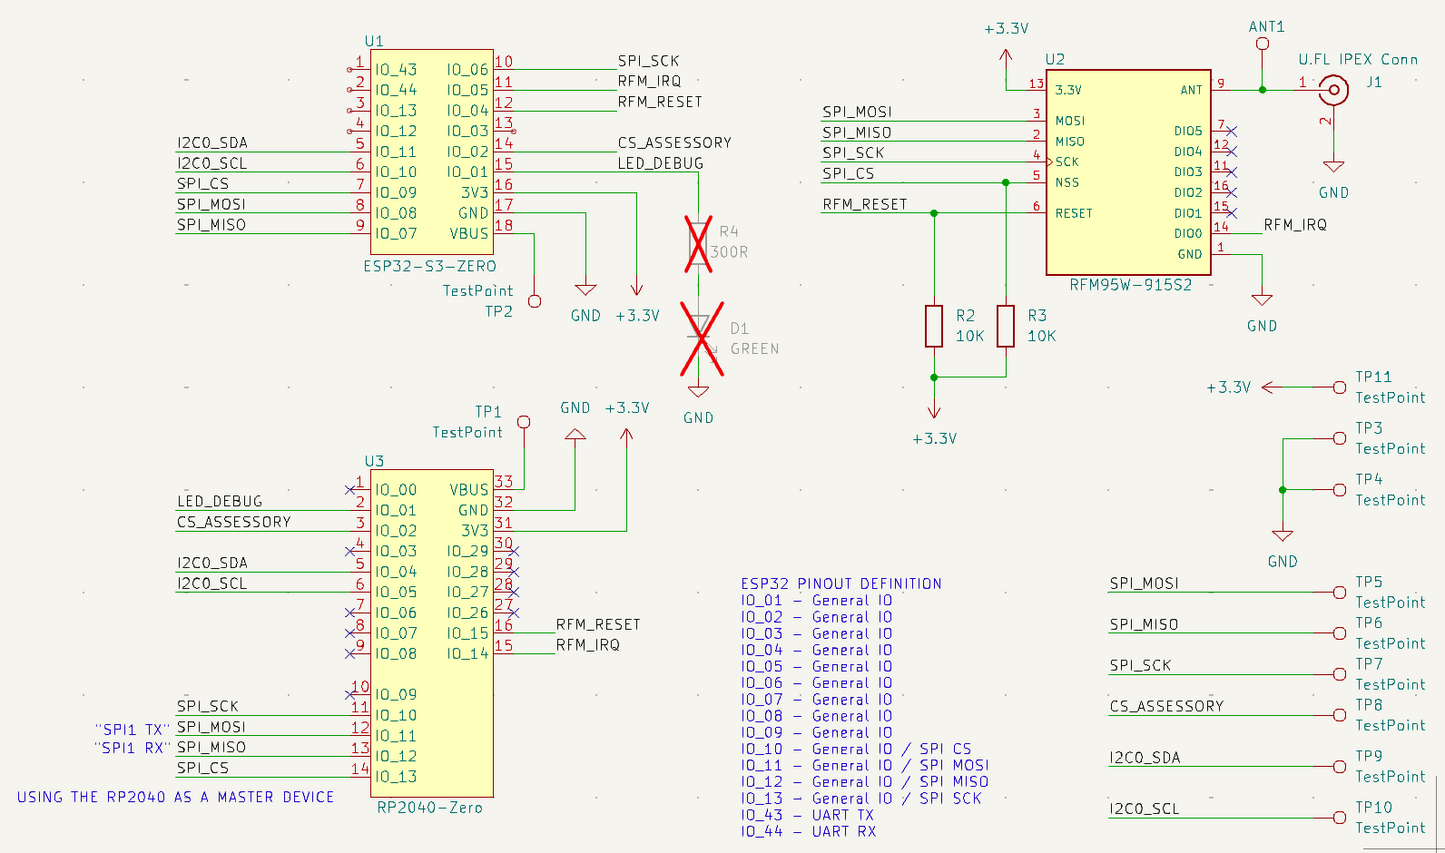Click the ESP32 PINOUT DEFINITION heading text
This screenshot has width=1445, height=853.
click(840, 583)
